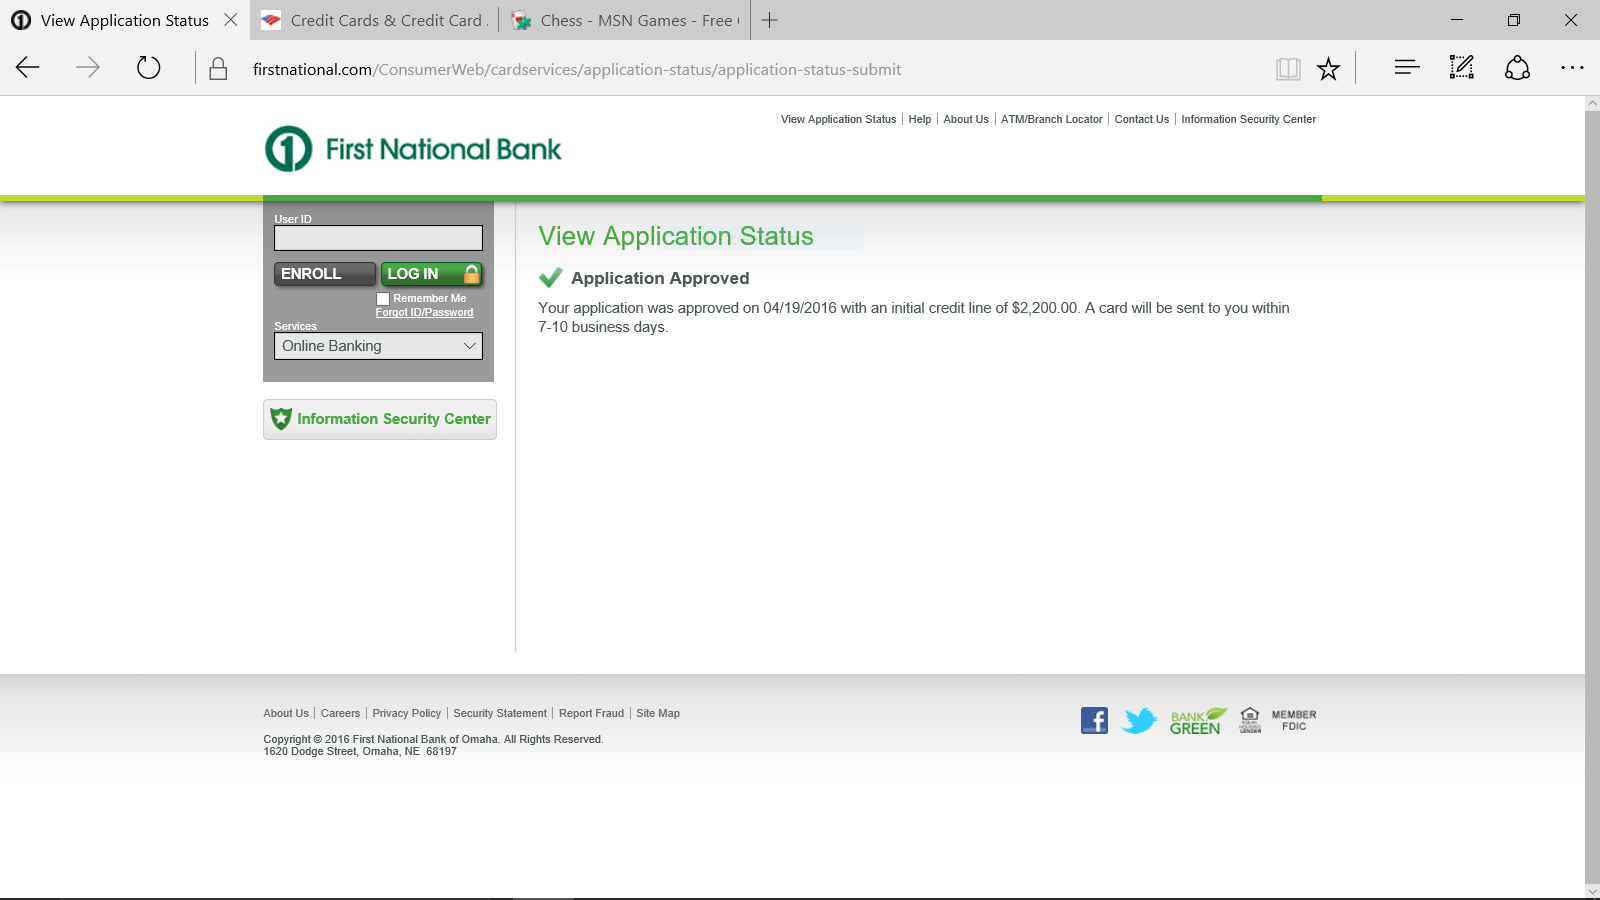The height and width of the screenshot is (900, 1600).
Task: Click the lock icon on Log In button
Action: pyautogui.click(x=472, y=273)
